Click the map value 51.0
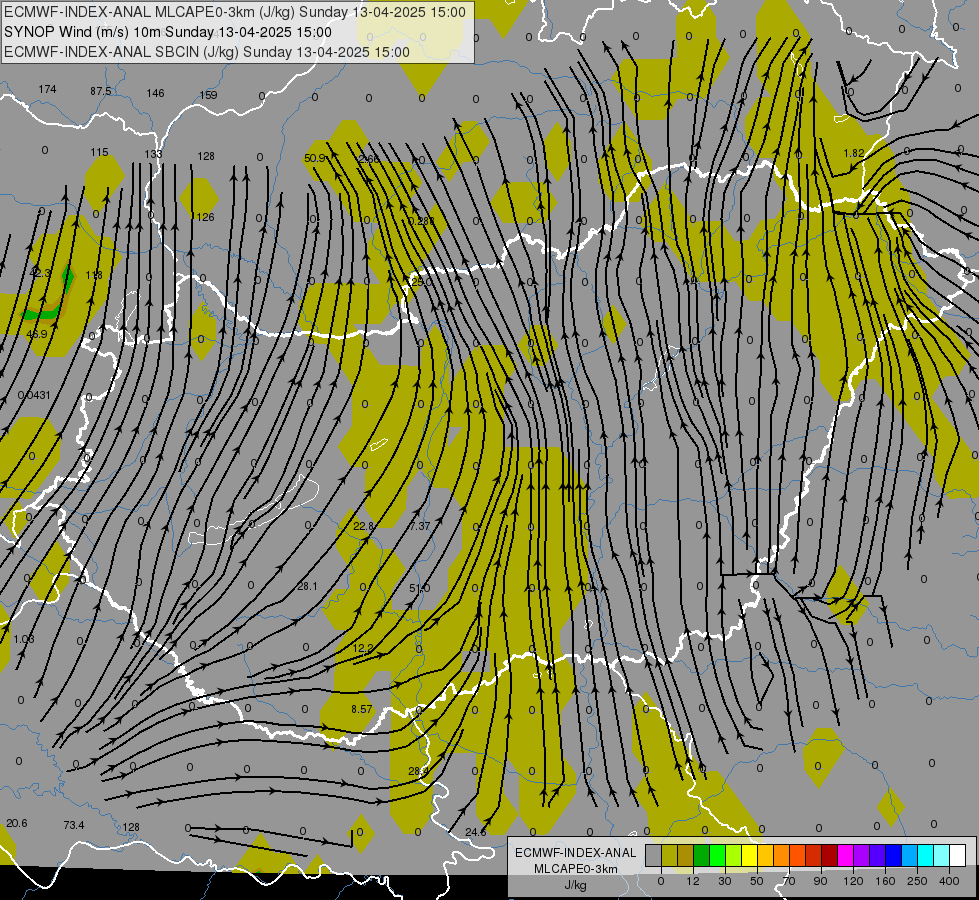Image resolution: width=979 pixels, height=900 pixels. 420,588
